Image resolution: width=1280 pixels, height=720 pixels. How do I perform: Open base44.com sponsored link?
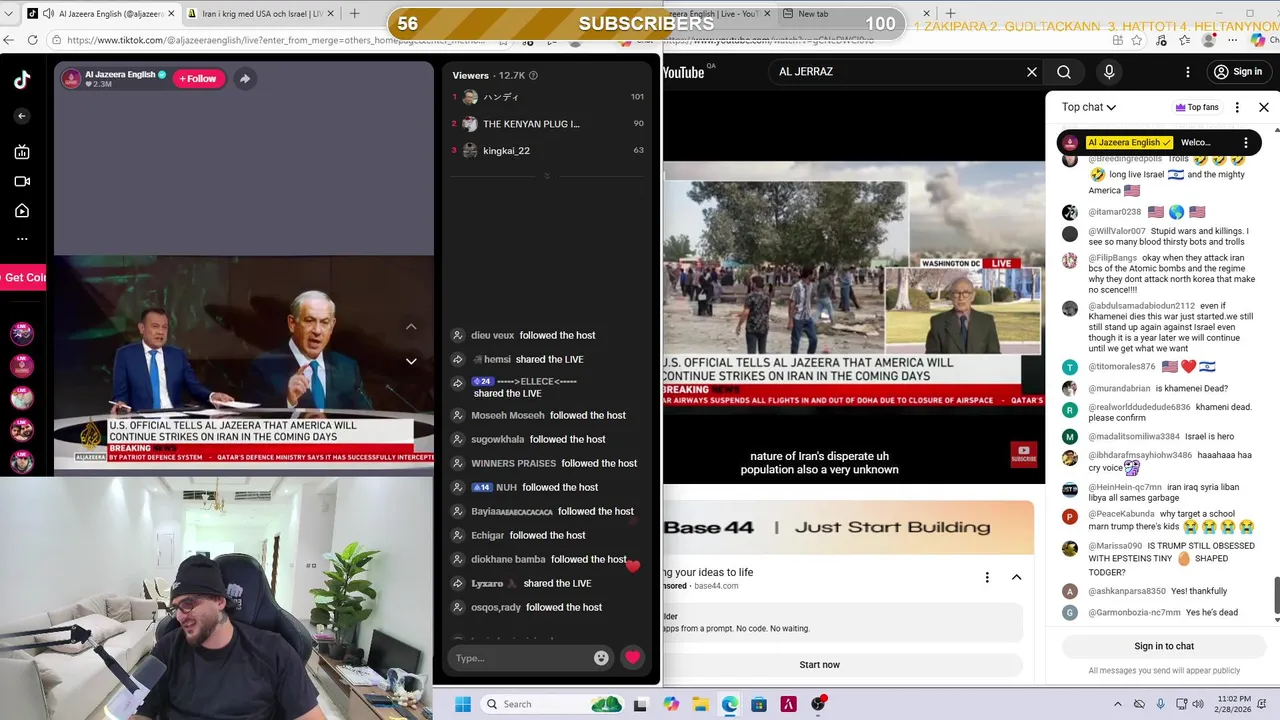pos(716,586)
